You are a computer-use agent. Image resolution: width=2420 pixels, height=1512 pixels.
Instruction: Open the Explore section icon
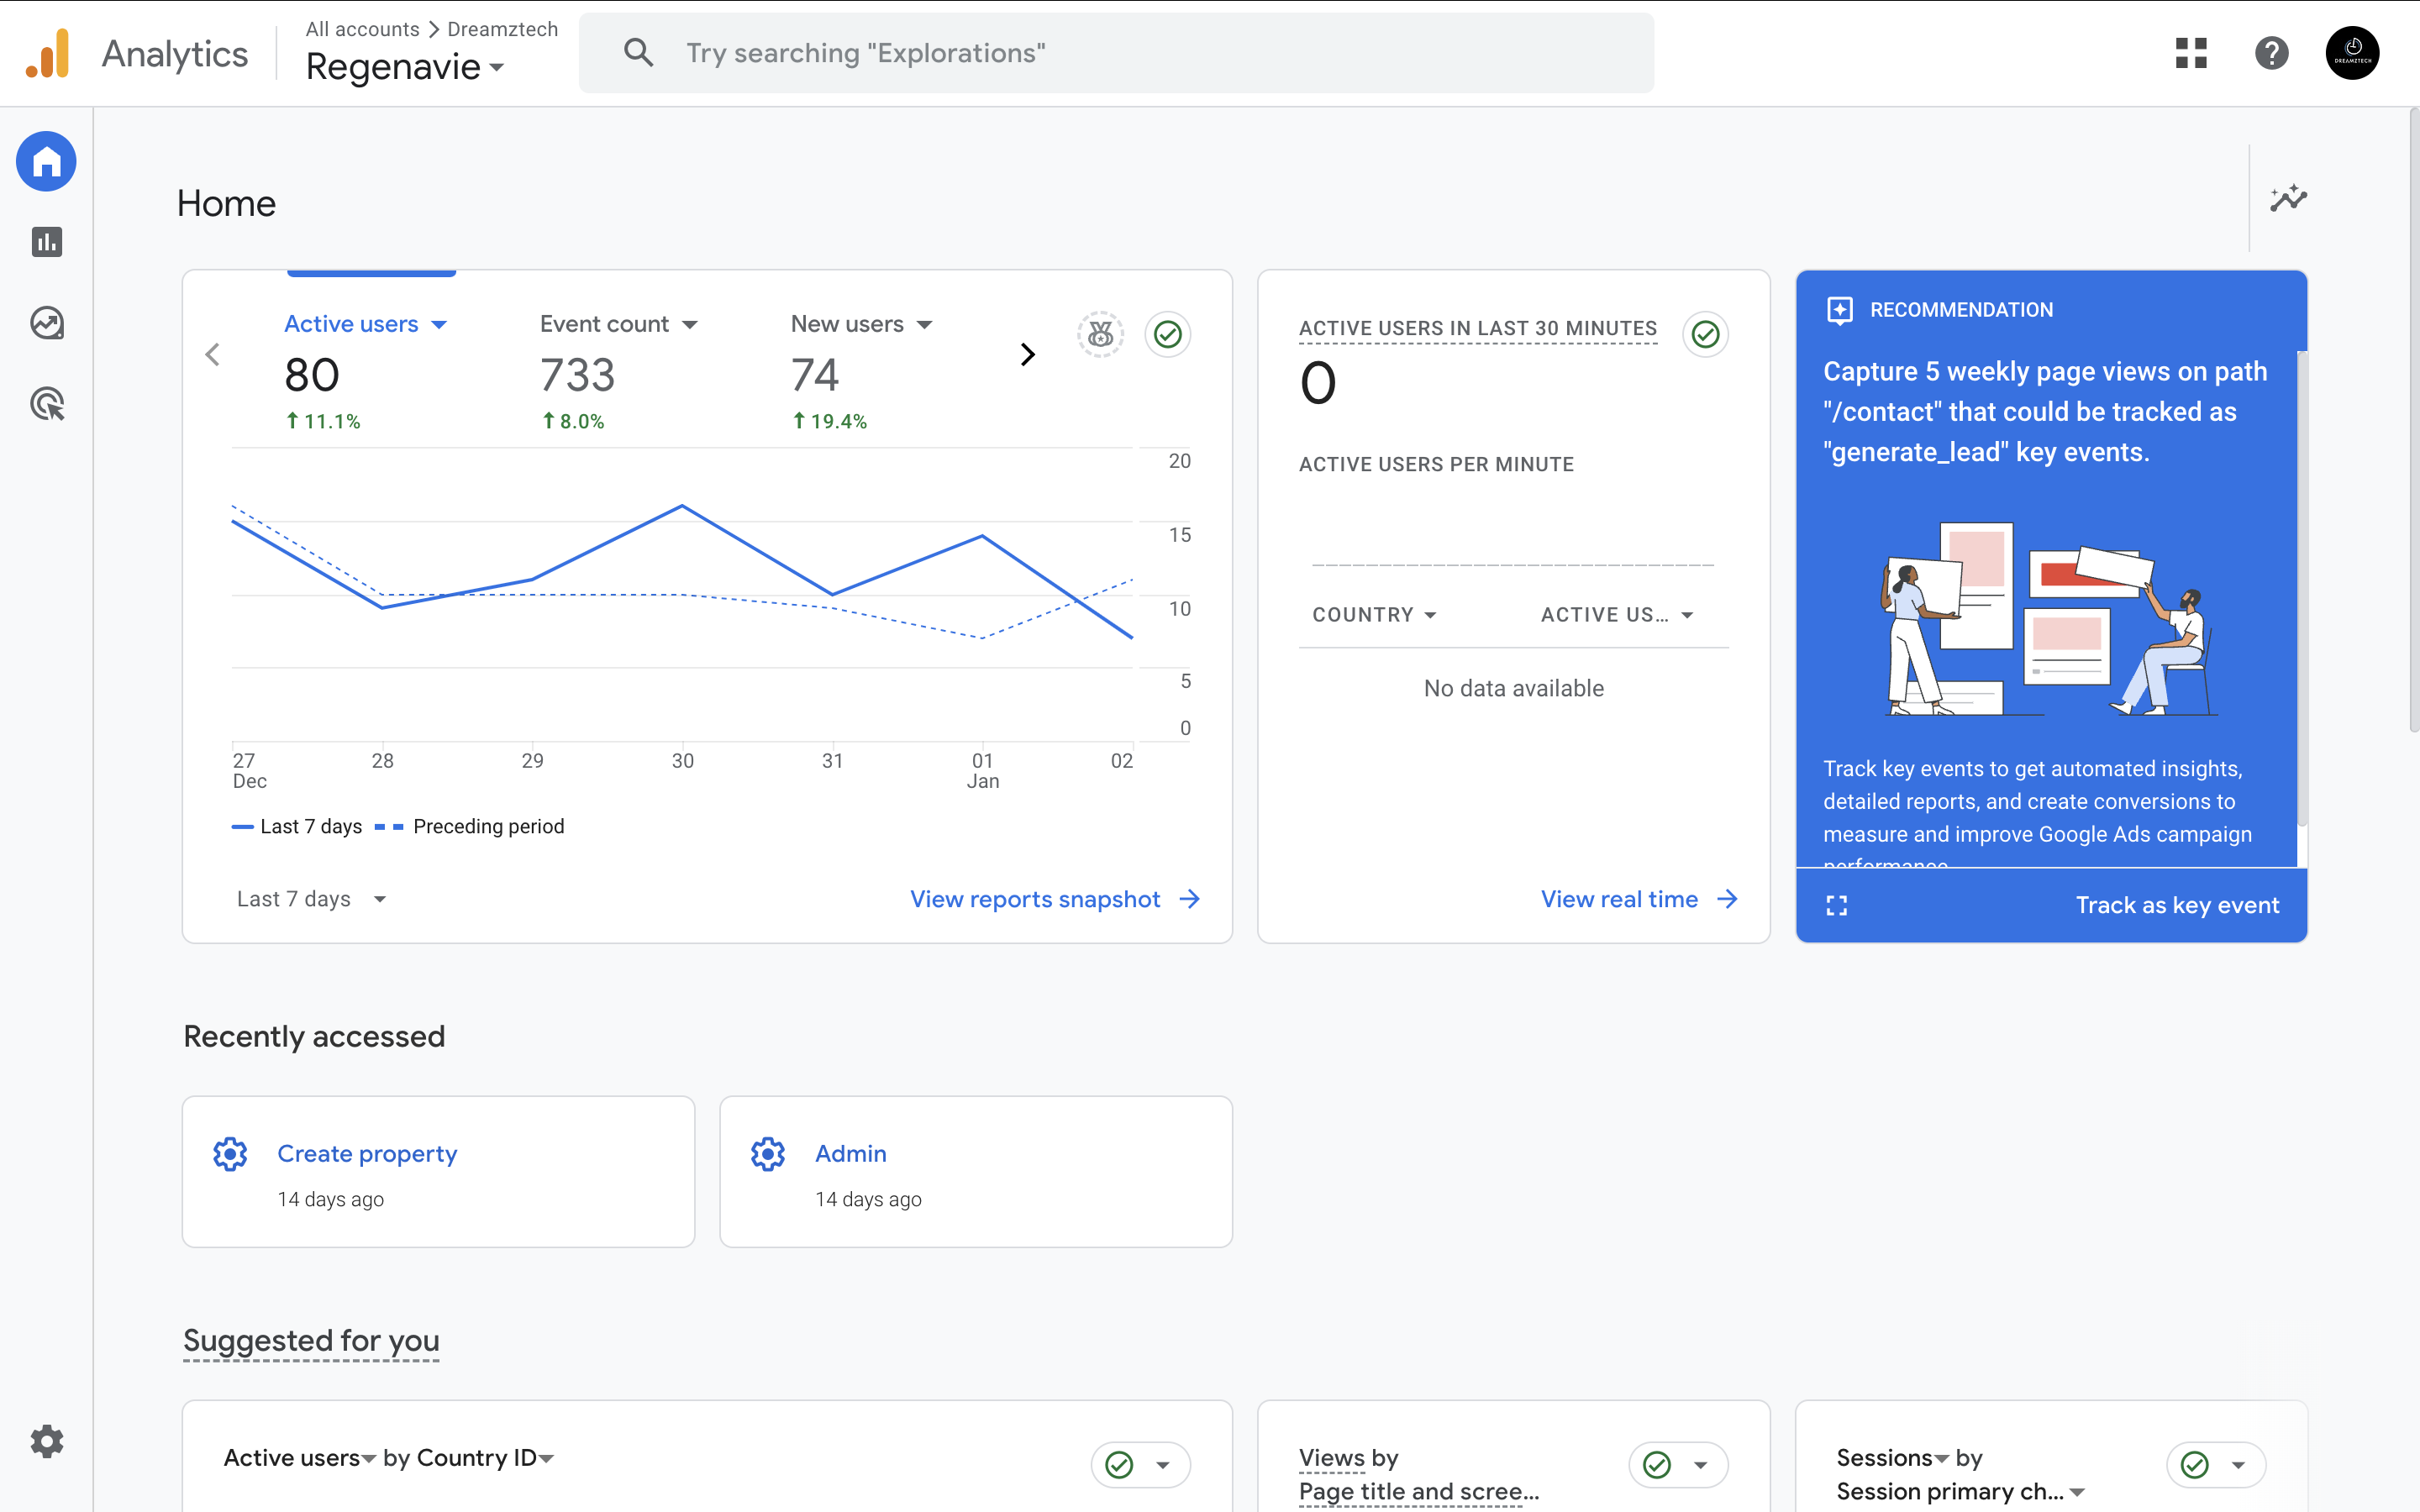46,323
